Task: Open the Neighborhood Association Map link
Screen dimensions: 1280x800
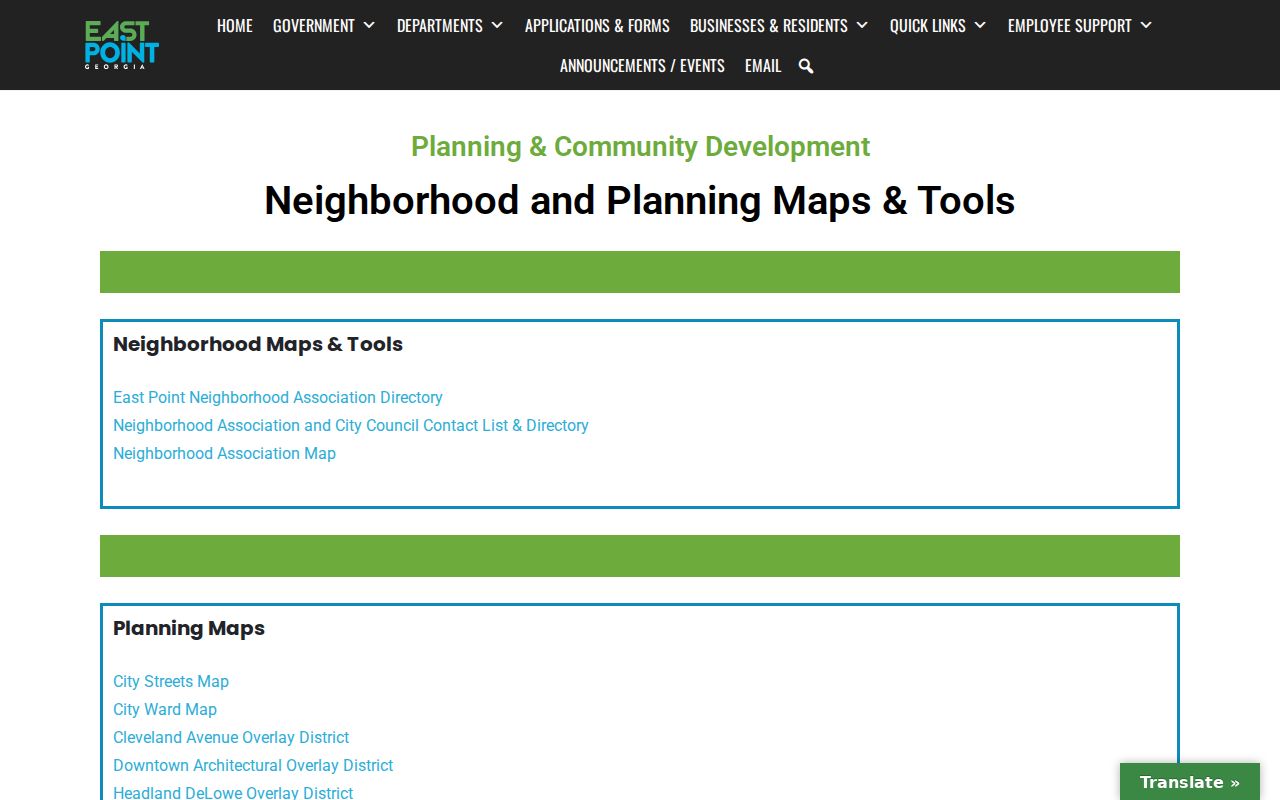Action: coord(224,453)
